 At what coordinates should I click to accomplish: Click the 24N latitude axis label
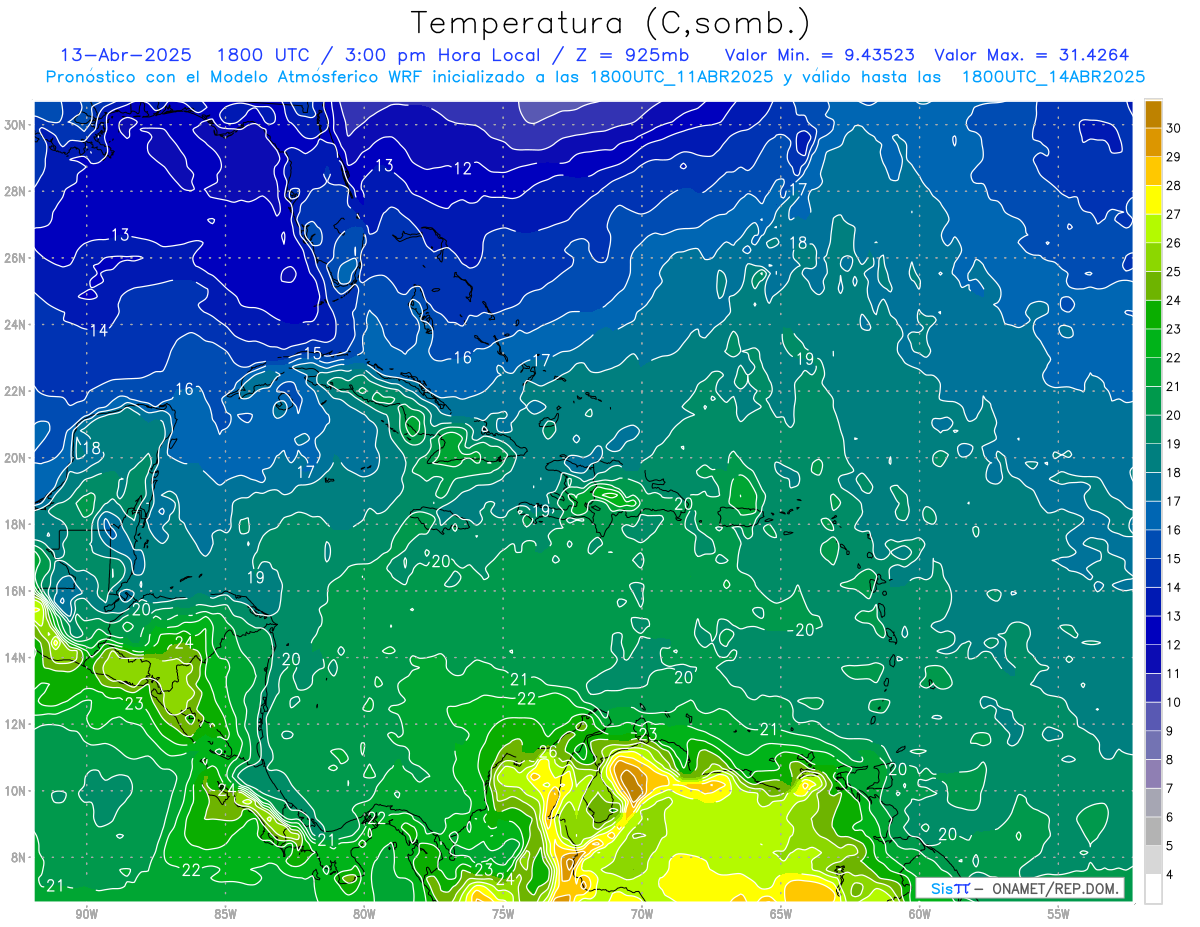pos(14,324)
